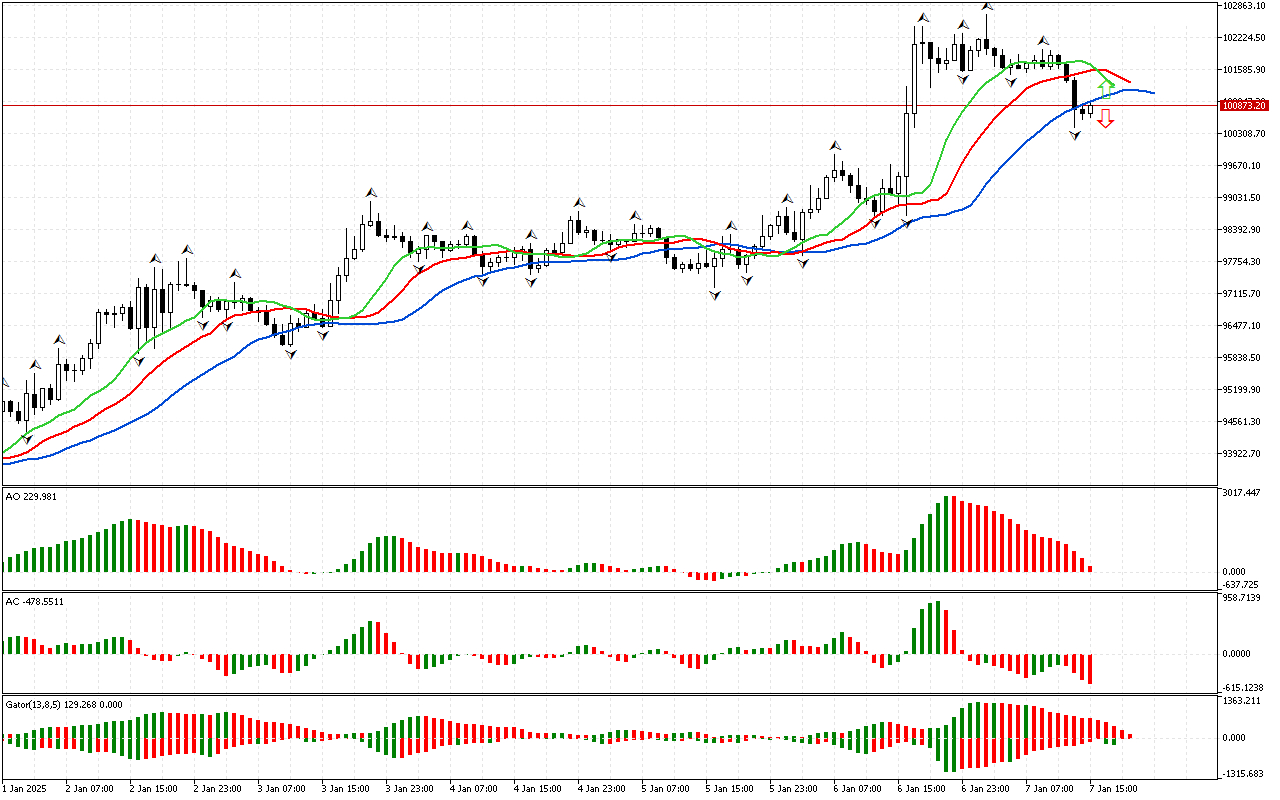Click price level 94561.30 on the axis
This screenshot has height=800, width=1280.
coord(1243,422)
